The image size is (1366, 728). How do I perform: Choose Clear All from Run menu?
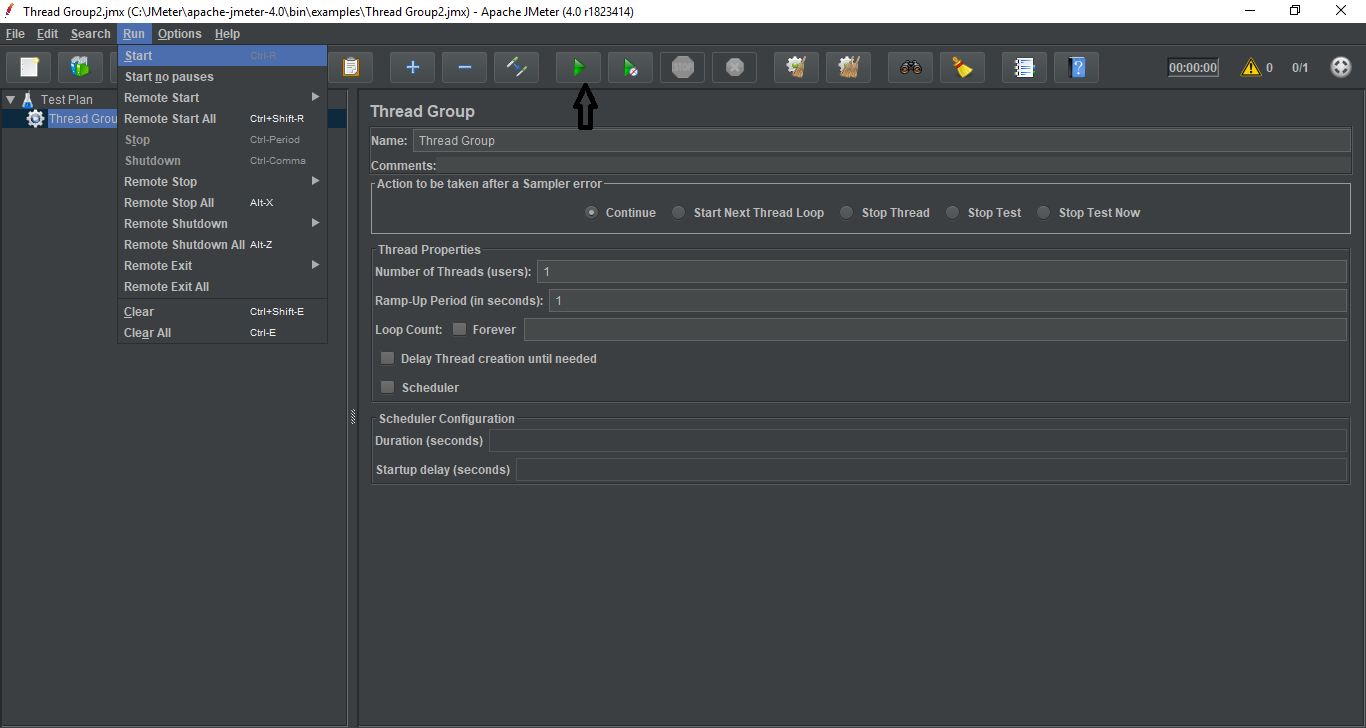point(148,333)
